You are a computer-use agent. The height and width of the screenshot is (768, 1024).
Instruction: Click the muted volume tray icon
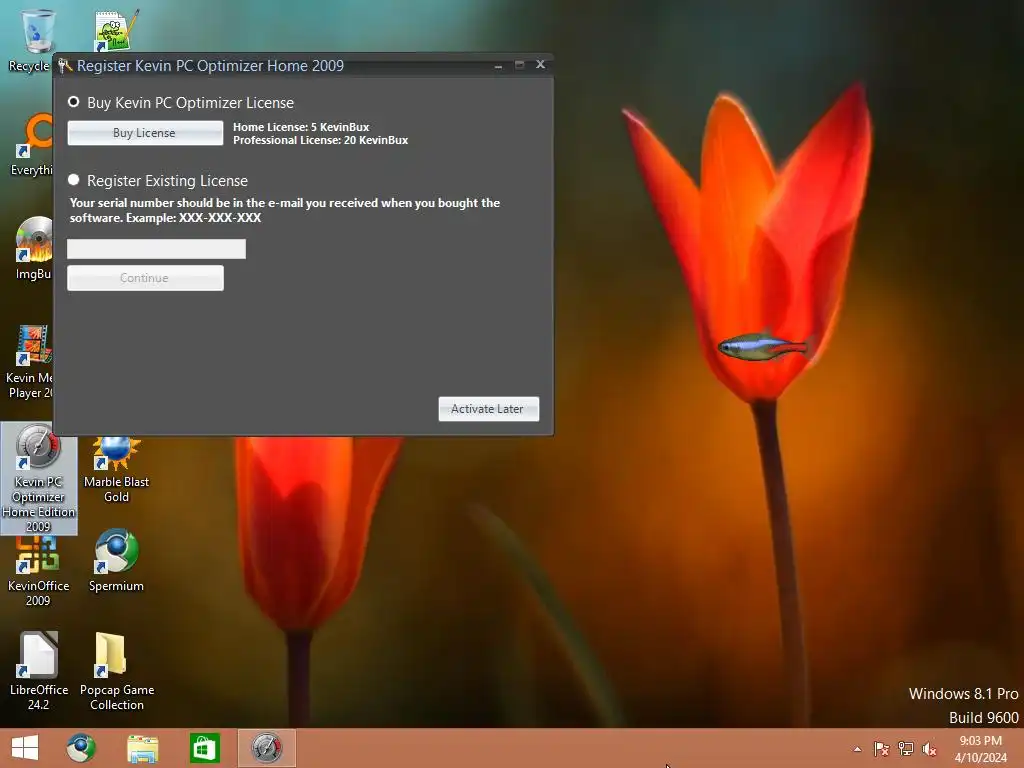tap(930, 749)
